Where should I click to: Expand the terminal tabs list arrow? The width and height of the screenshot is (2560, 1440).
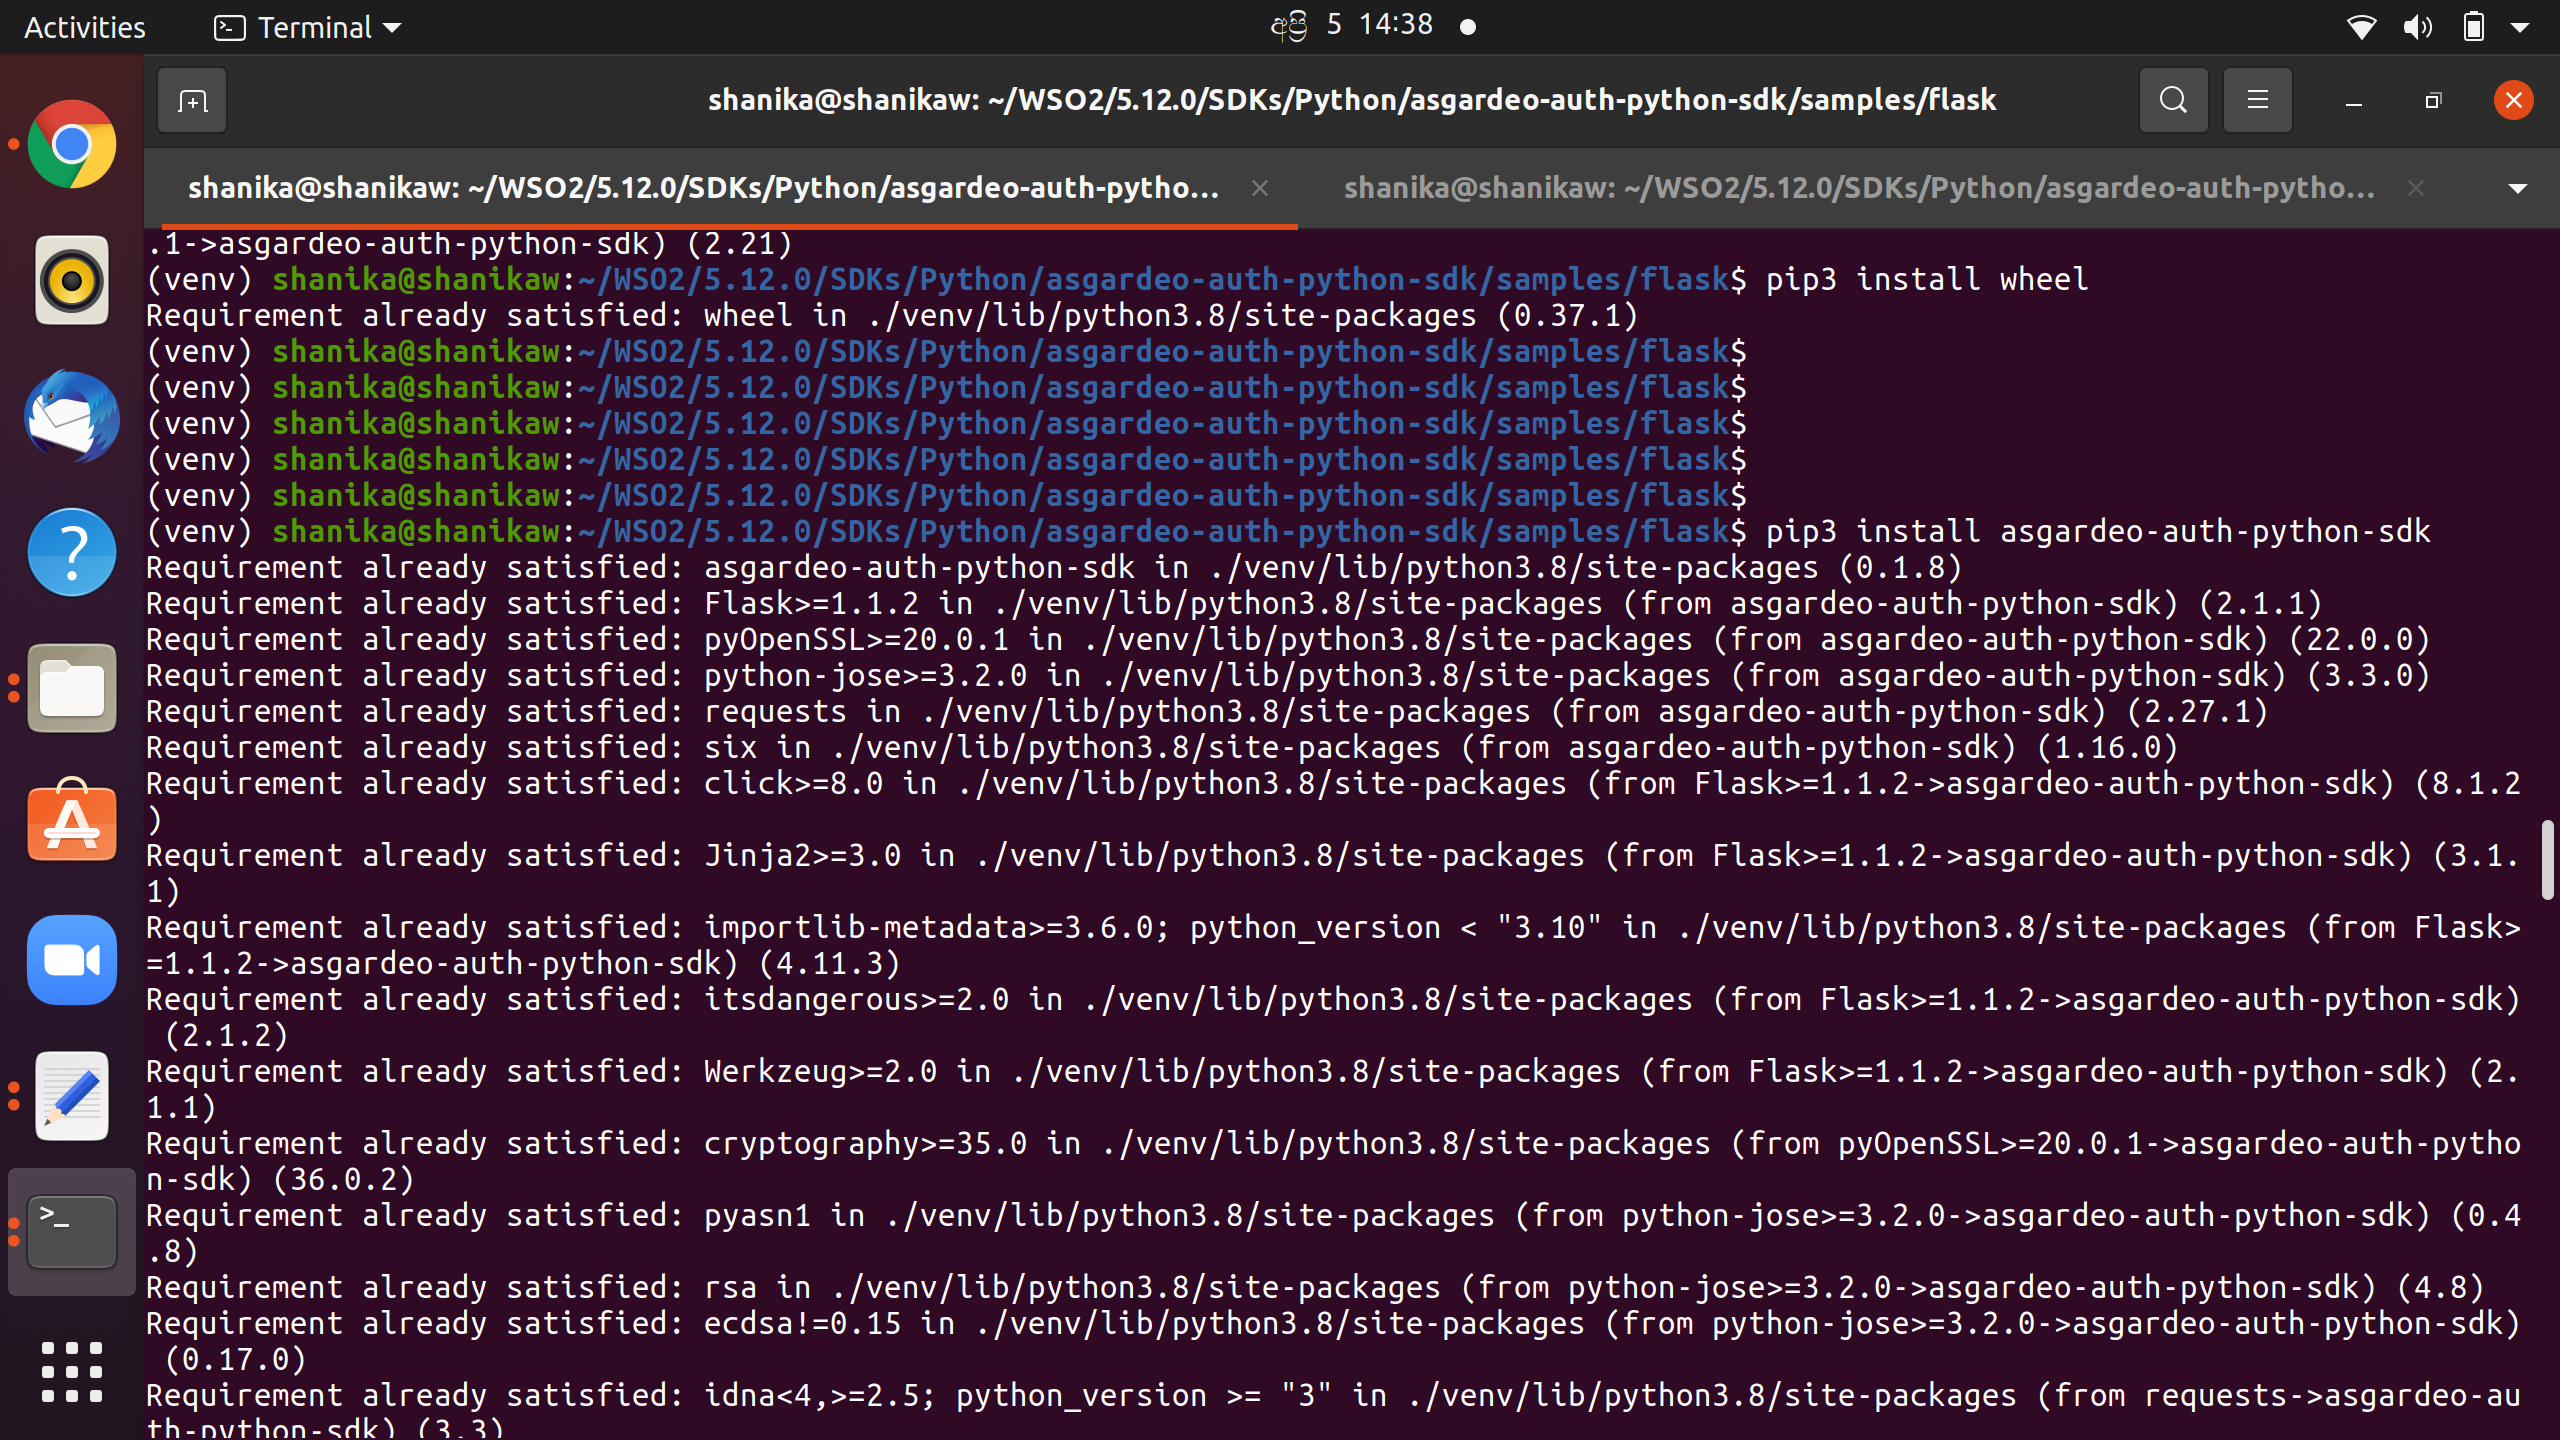pyautogui.click(x=2518, y=188)
